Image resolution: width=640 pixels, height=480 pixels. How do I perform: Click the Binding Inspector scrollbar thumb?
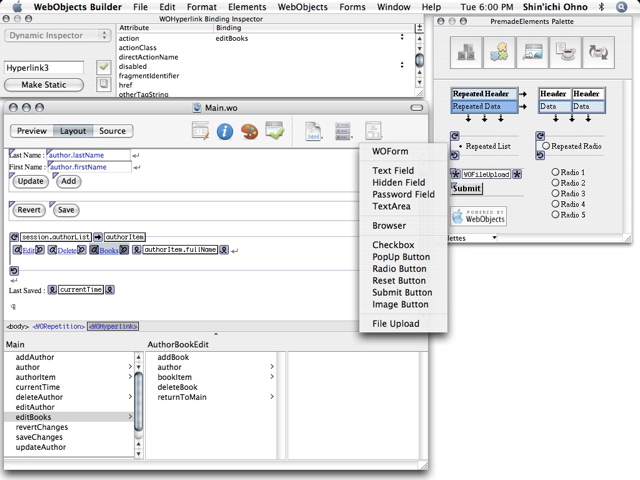tap(419, 60)
